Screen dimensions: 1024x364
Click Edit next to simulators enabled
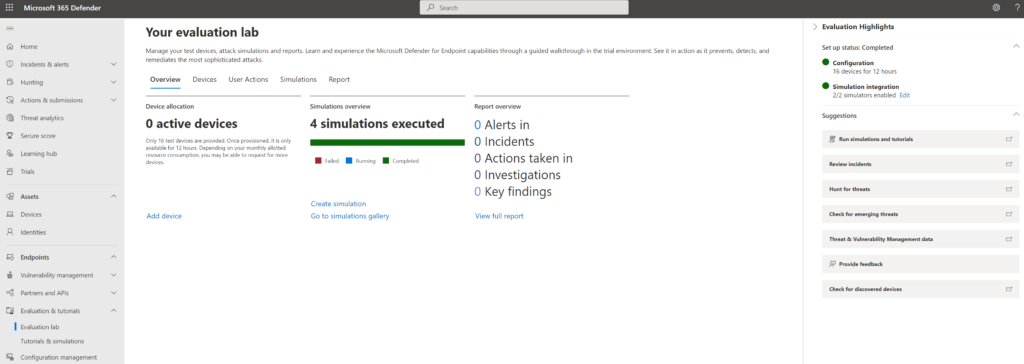(x=904, y=95)
